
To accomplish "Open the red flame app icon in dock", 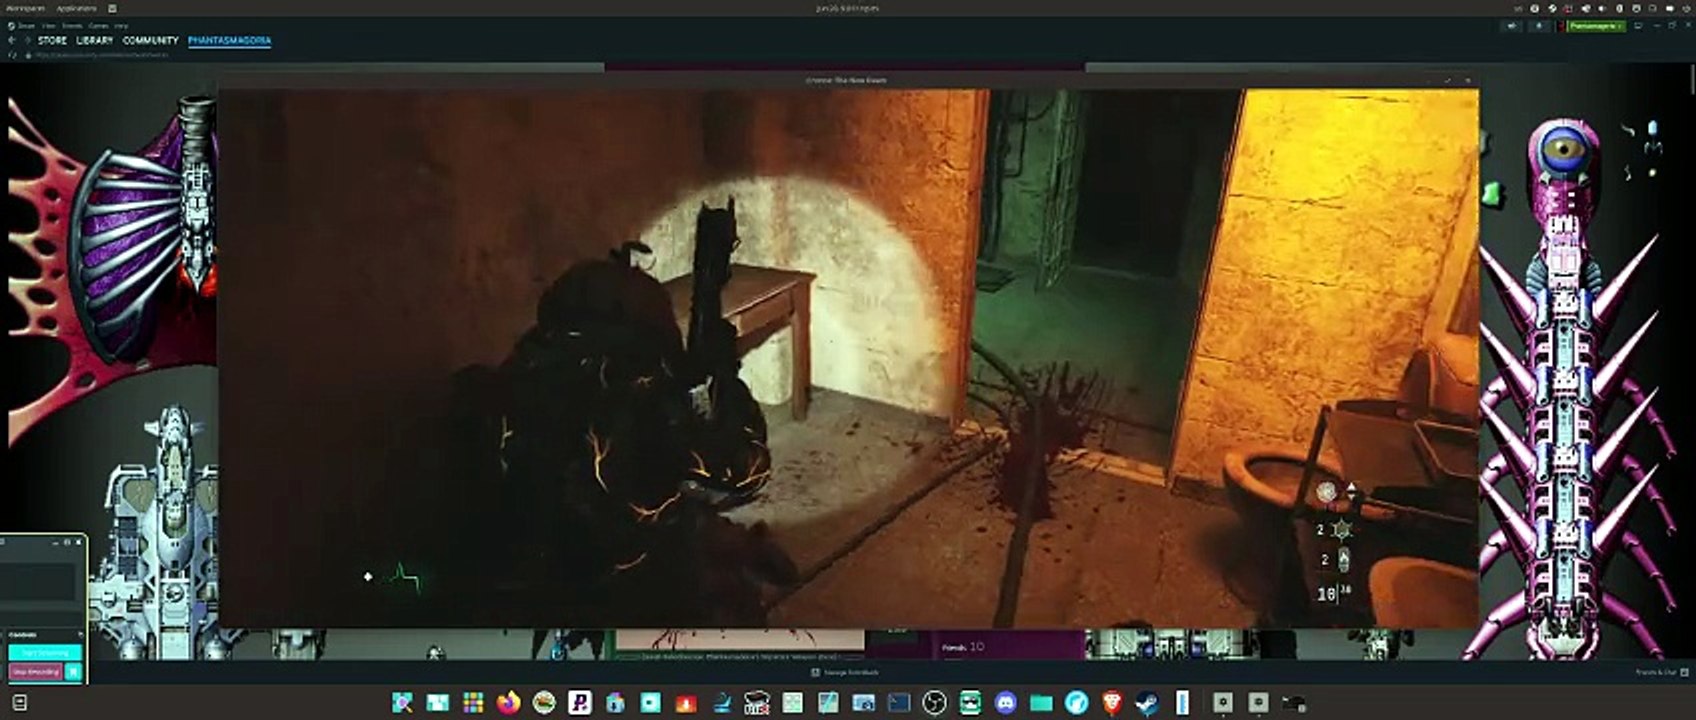I will [x=686, y=703].
